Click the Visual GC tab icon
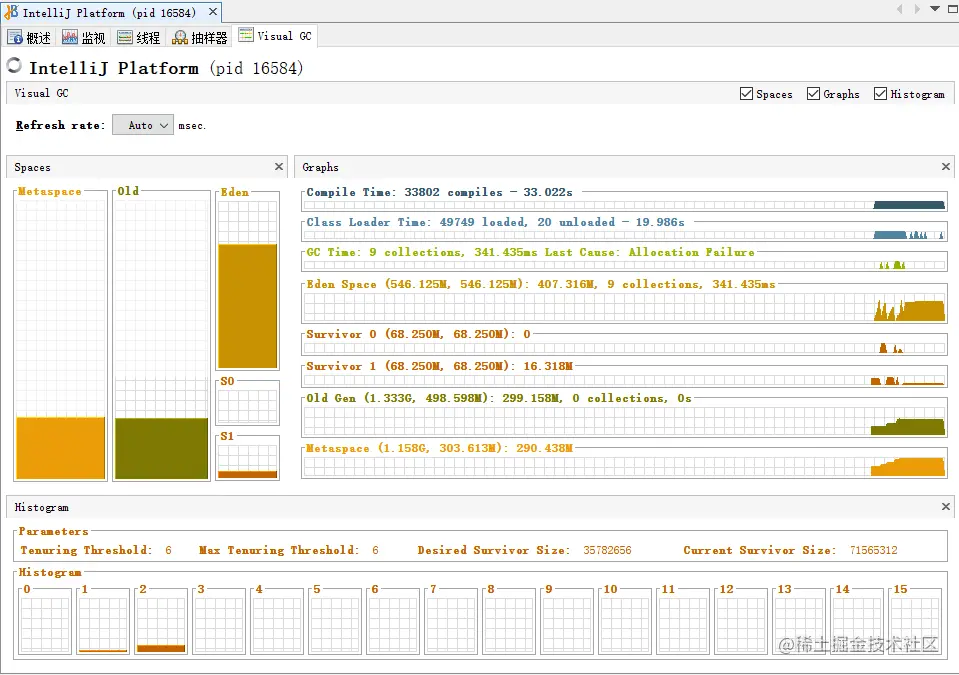This screenshot has height=675, width=959. 246,35
